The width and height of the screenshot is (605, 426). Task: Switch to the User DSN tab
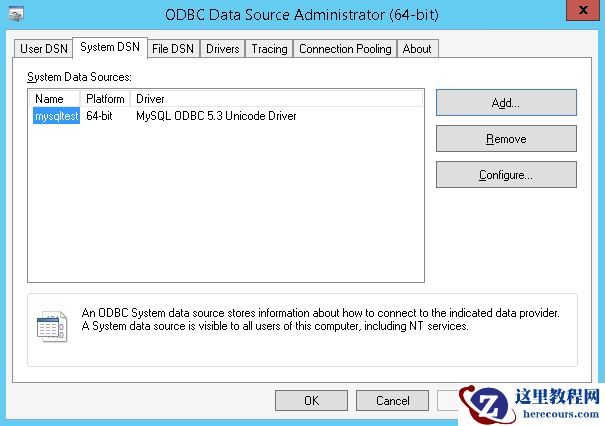(45, 48)
